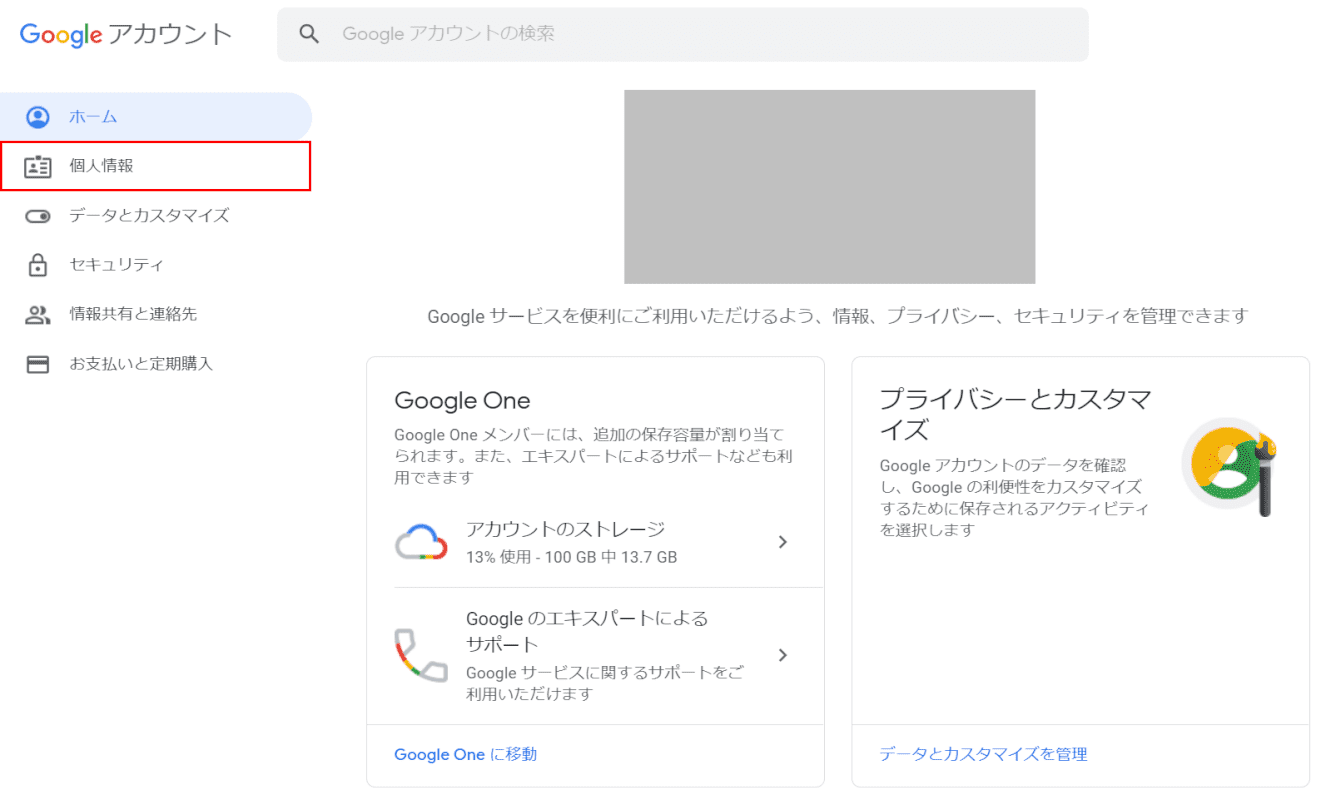Open セキュリティ in the sidebar
Screen dimensions: 1321x800
[156, 265]
